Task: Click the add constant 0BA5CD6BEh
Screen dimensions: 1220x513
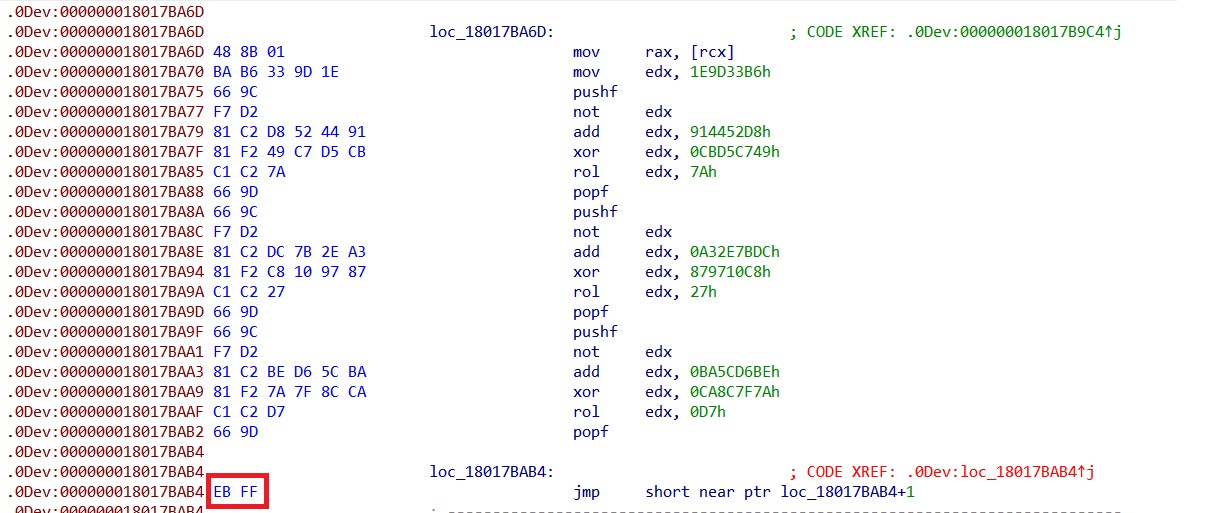Action: coord(735,372)
